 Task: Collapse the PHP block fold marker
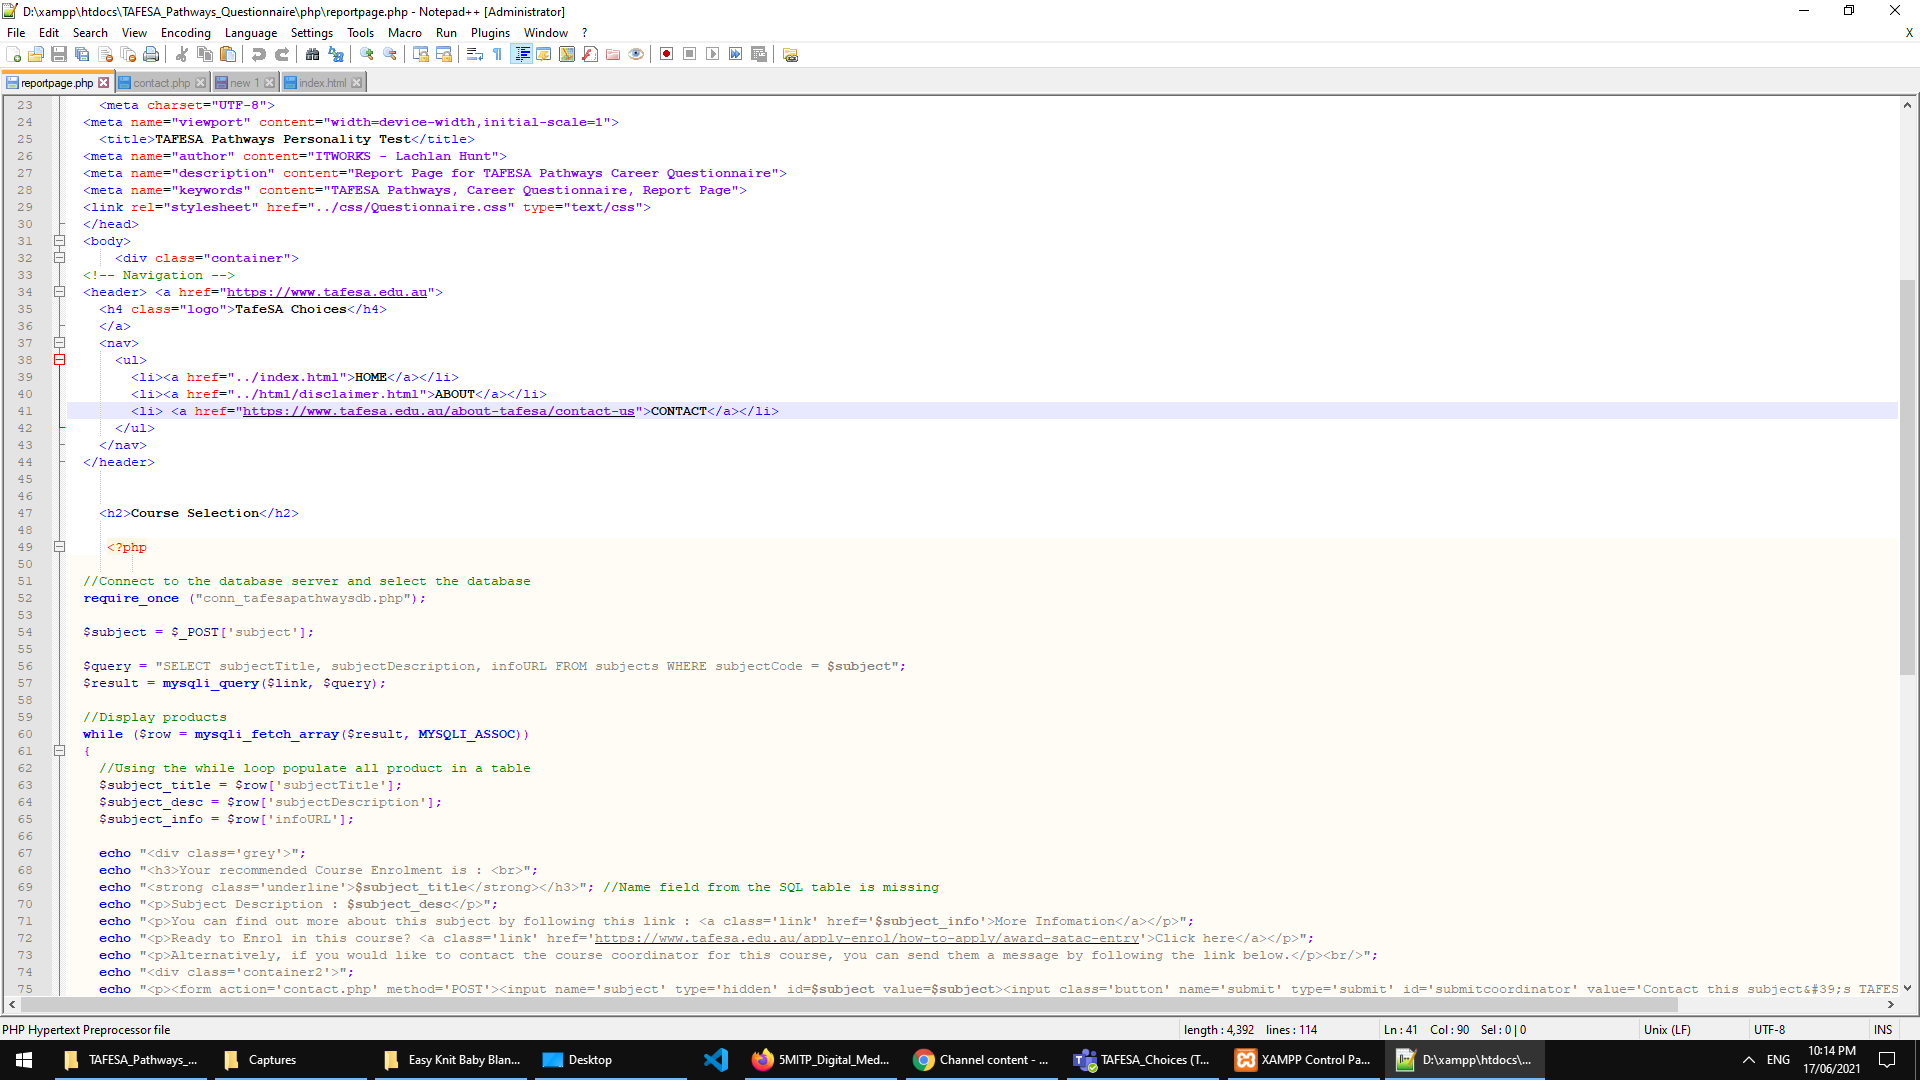pyautogui.click(x=59, y=547)
